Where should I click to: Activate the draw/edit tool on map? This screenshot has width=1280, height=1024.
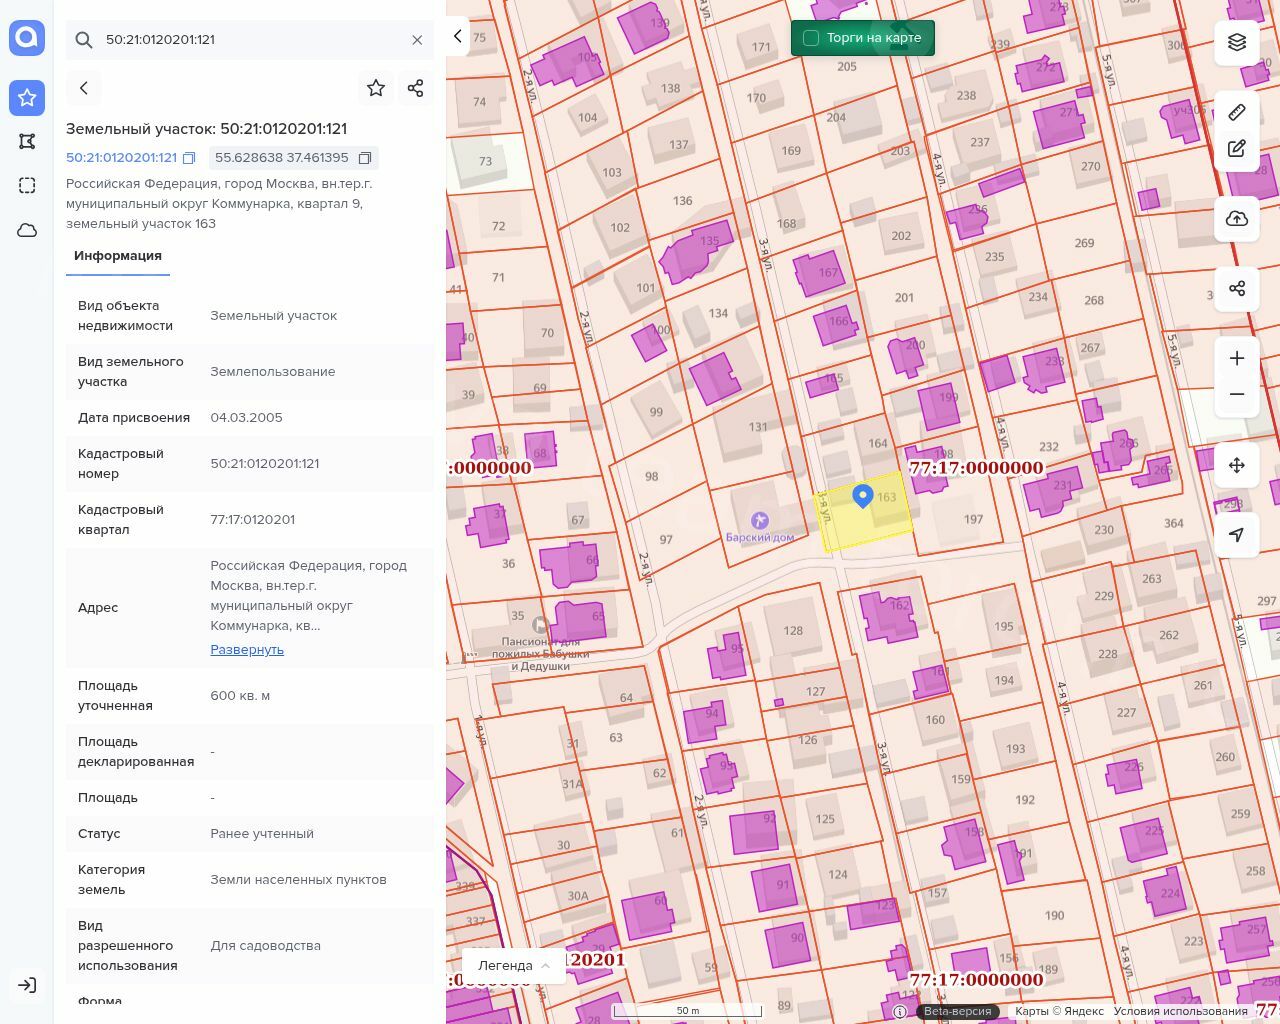1237,149
